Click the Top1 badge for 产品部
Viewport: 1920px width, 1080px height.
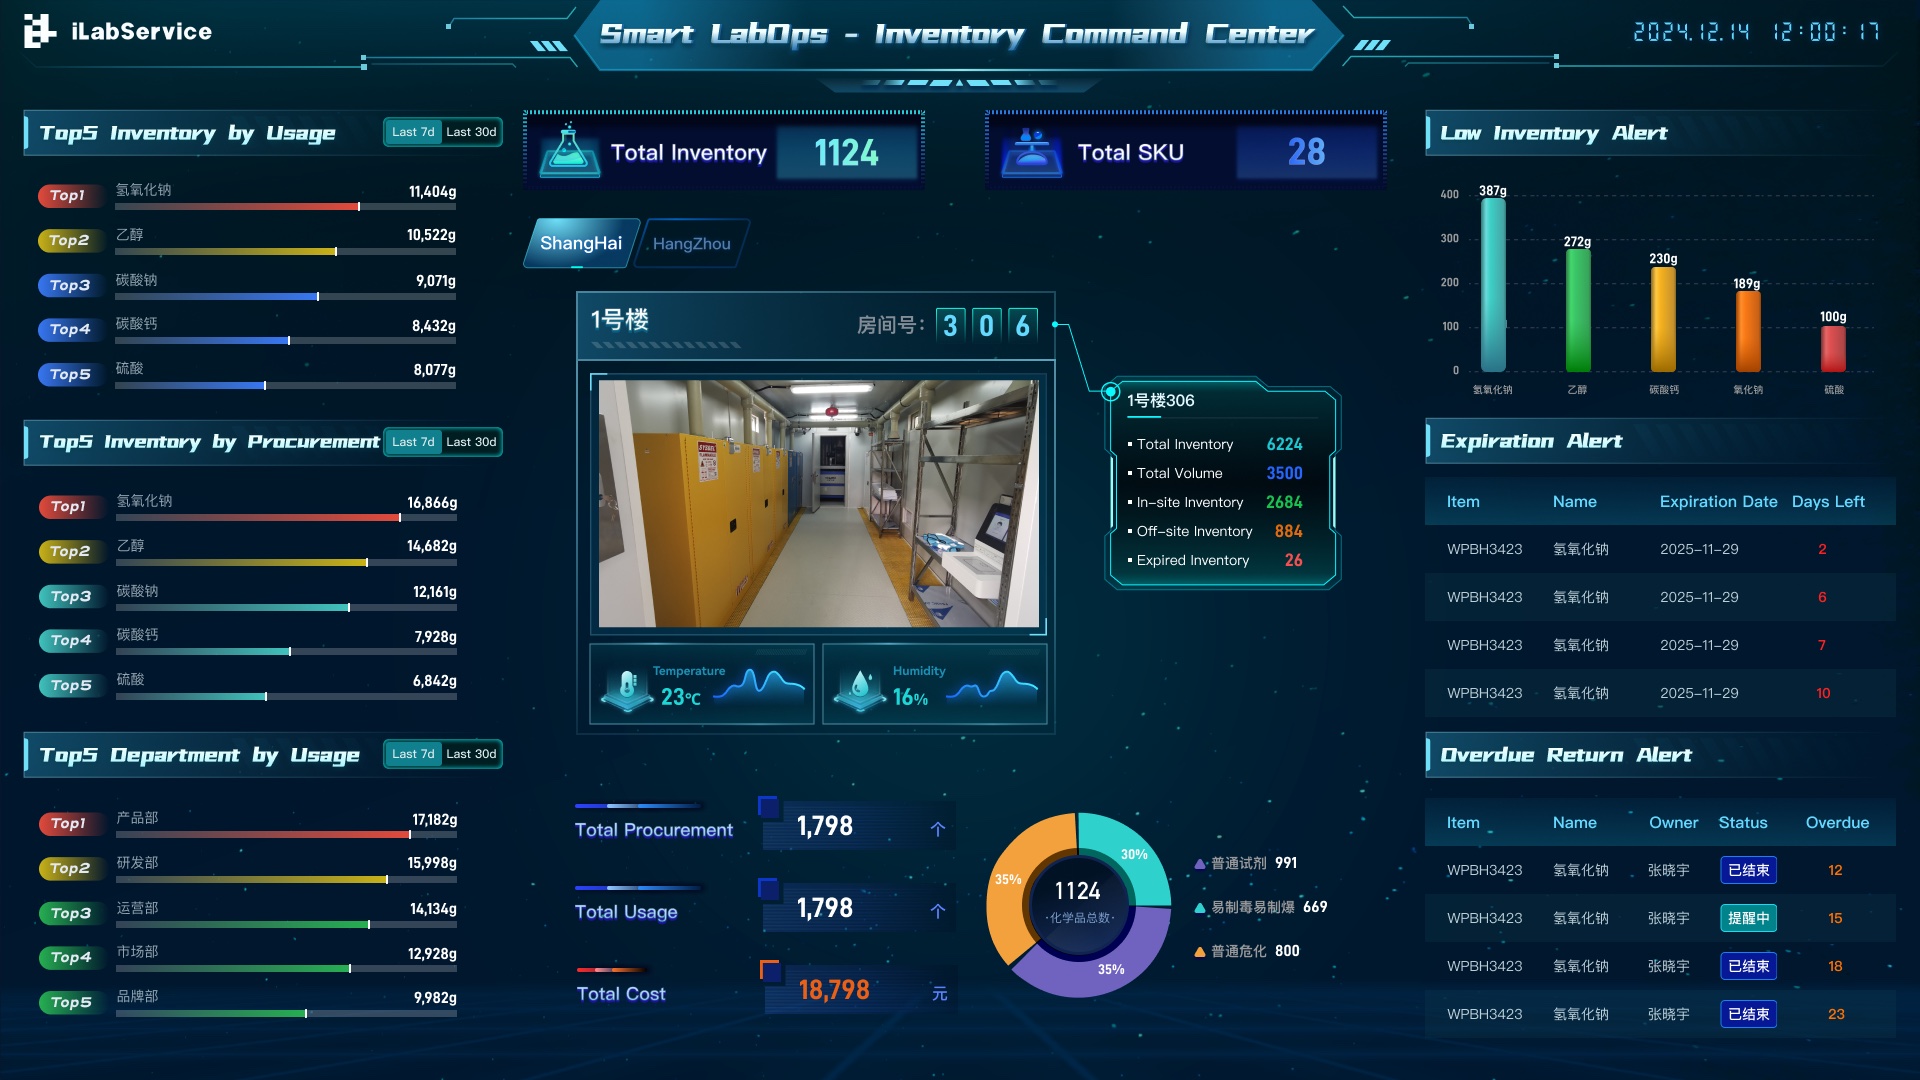[x=69, y=823]
